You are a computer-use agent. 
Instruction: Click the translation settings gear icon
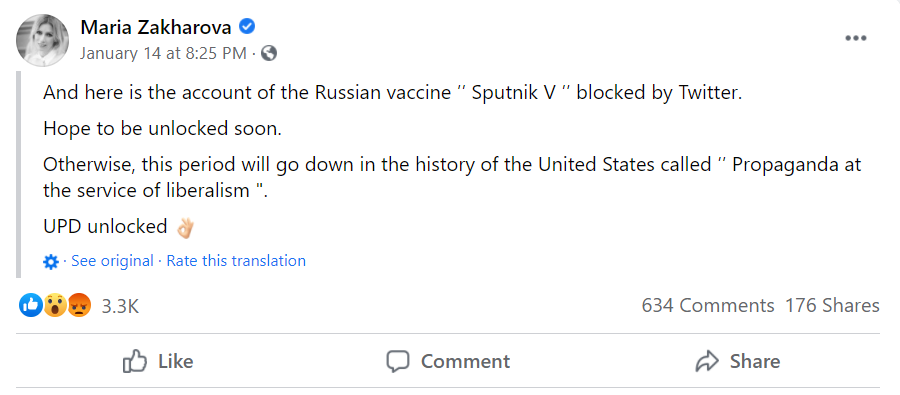(51, 262)
